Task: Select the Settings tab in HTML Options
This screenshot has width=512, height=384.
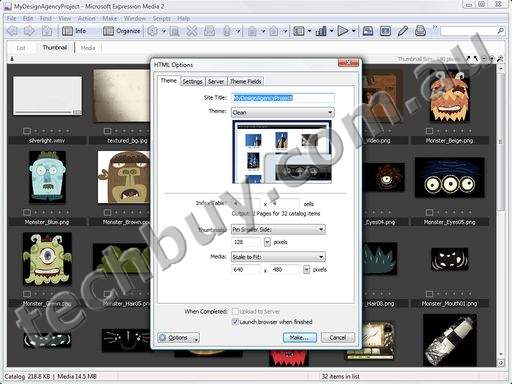Action: point(192,81)
